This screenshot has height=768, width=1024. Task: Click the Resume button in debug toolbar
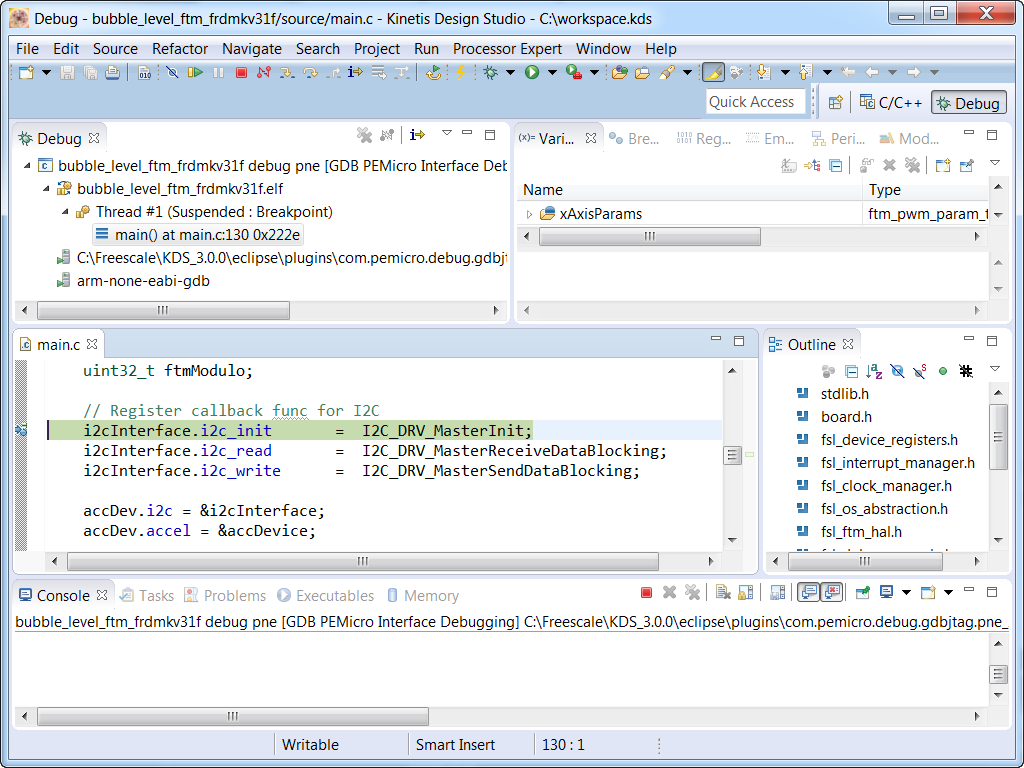[x=195, y=73]
